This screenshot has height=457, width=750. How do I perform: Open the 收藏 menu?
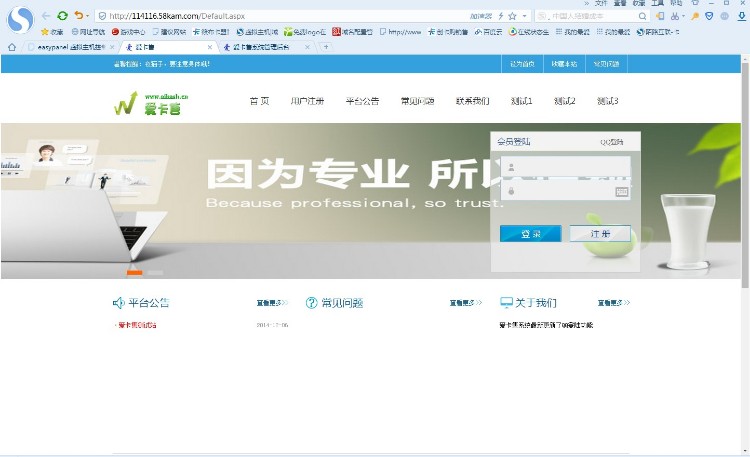pos(639,3)
